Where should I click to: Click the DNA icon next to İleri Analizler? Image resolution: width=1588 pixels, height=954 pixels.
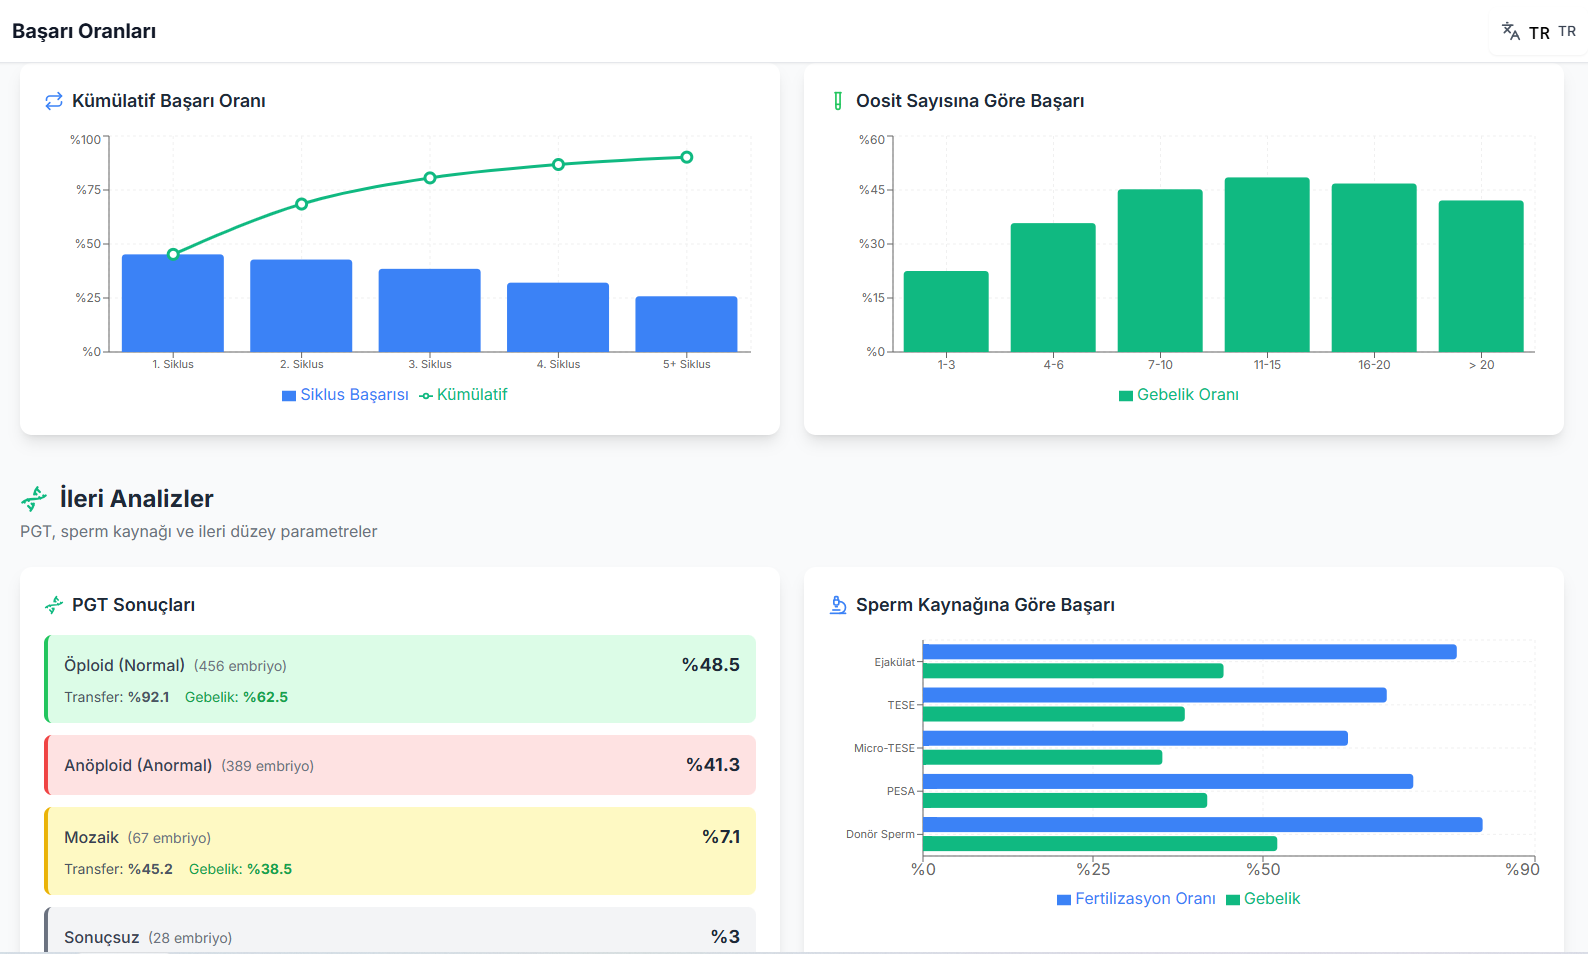click(34, 498)
